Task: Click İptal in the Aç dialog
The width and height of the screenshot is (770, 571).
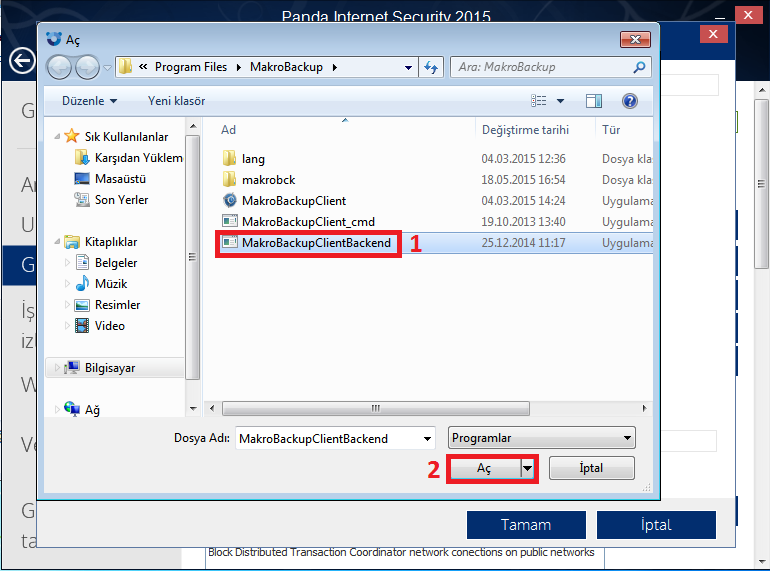Action: click(x=591, y=468)
